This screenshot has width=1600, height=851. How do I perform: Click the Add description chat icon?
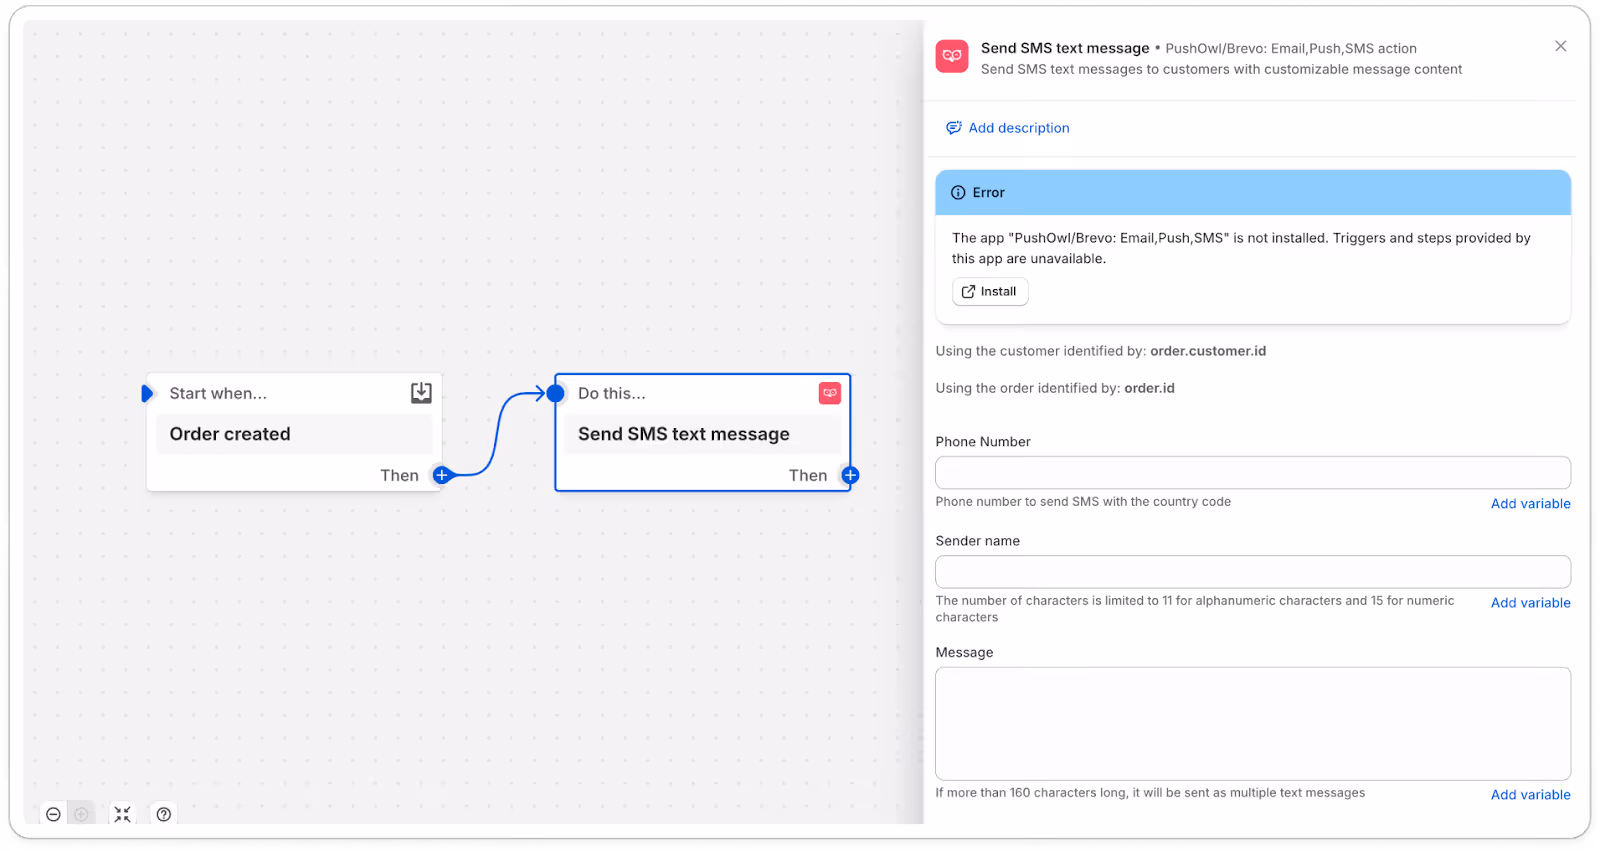[x=954, y=128]
